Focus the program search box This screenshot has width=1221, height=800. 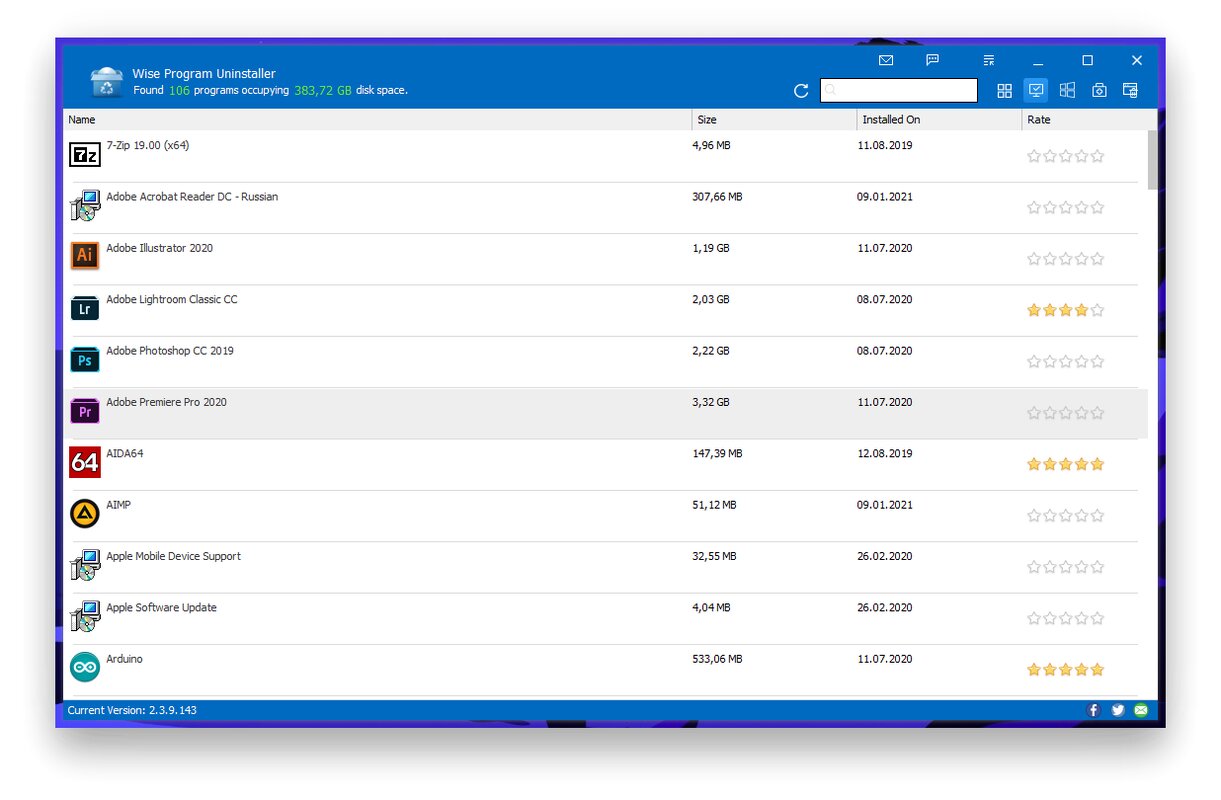point(899,91)
